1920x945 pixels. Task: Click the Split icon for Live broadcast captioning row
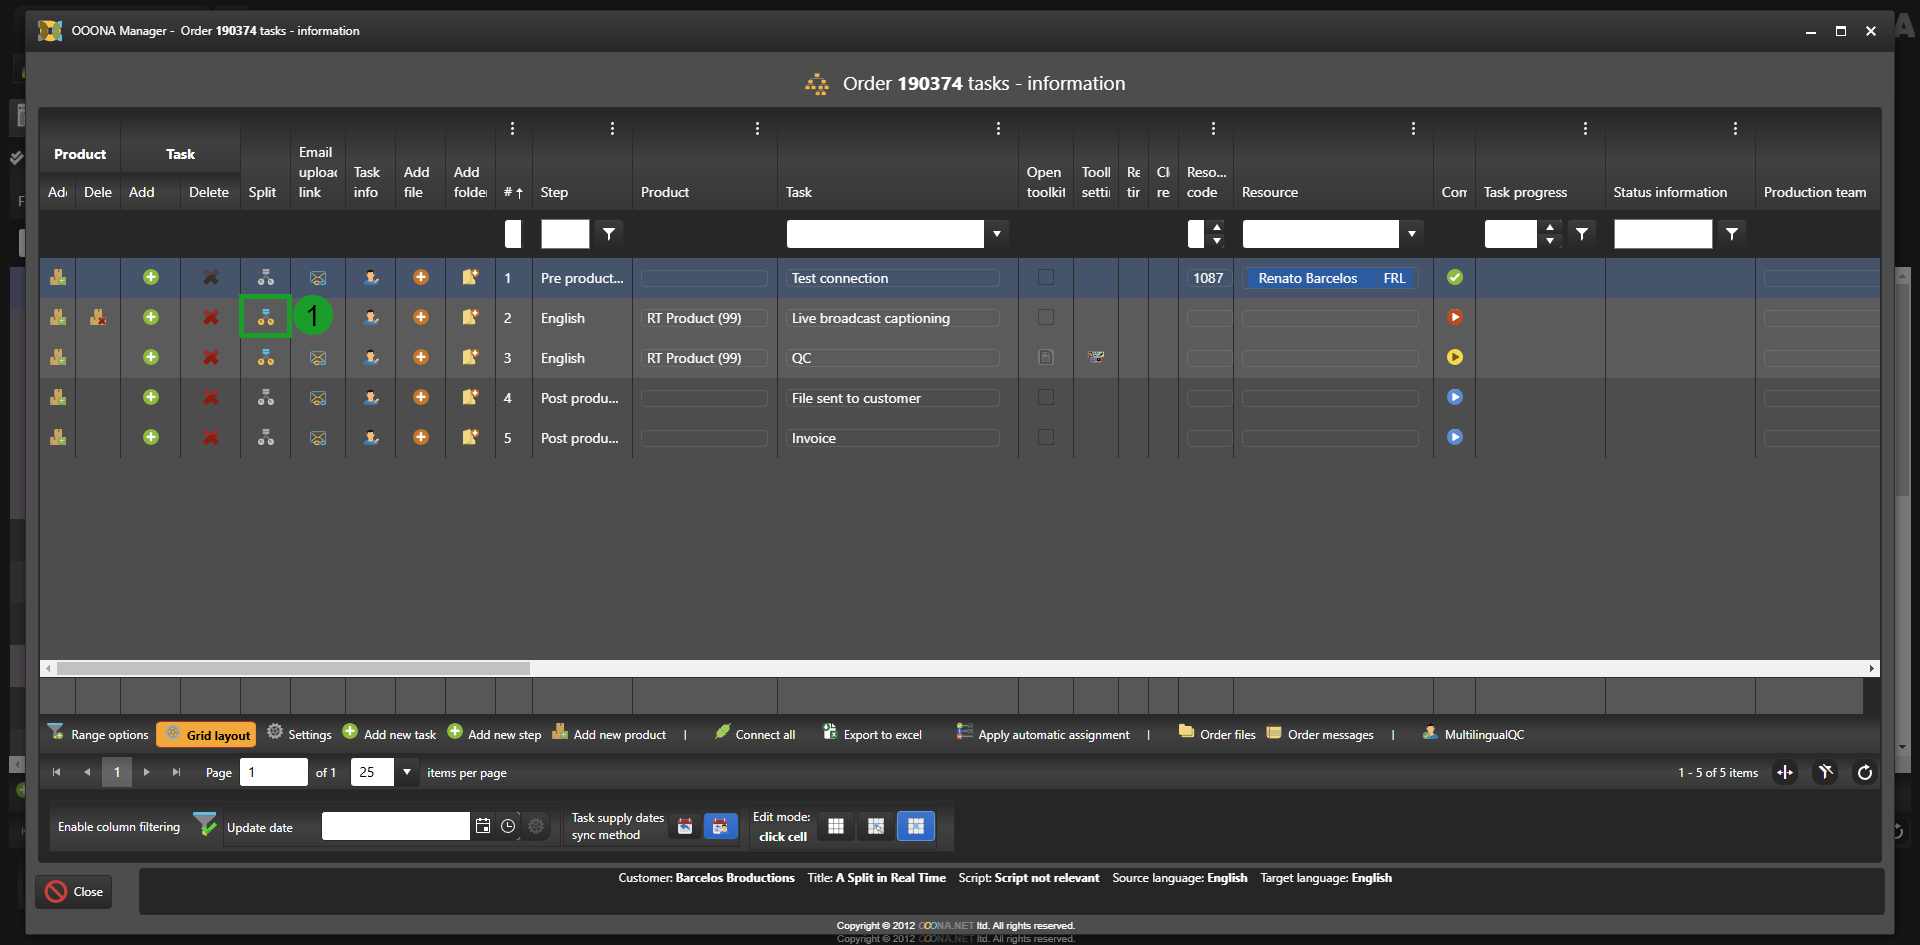click(265, 317)
